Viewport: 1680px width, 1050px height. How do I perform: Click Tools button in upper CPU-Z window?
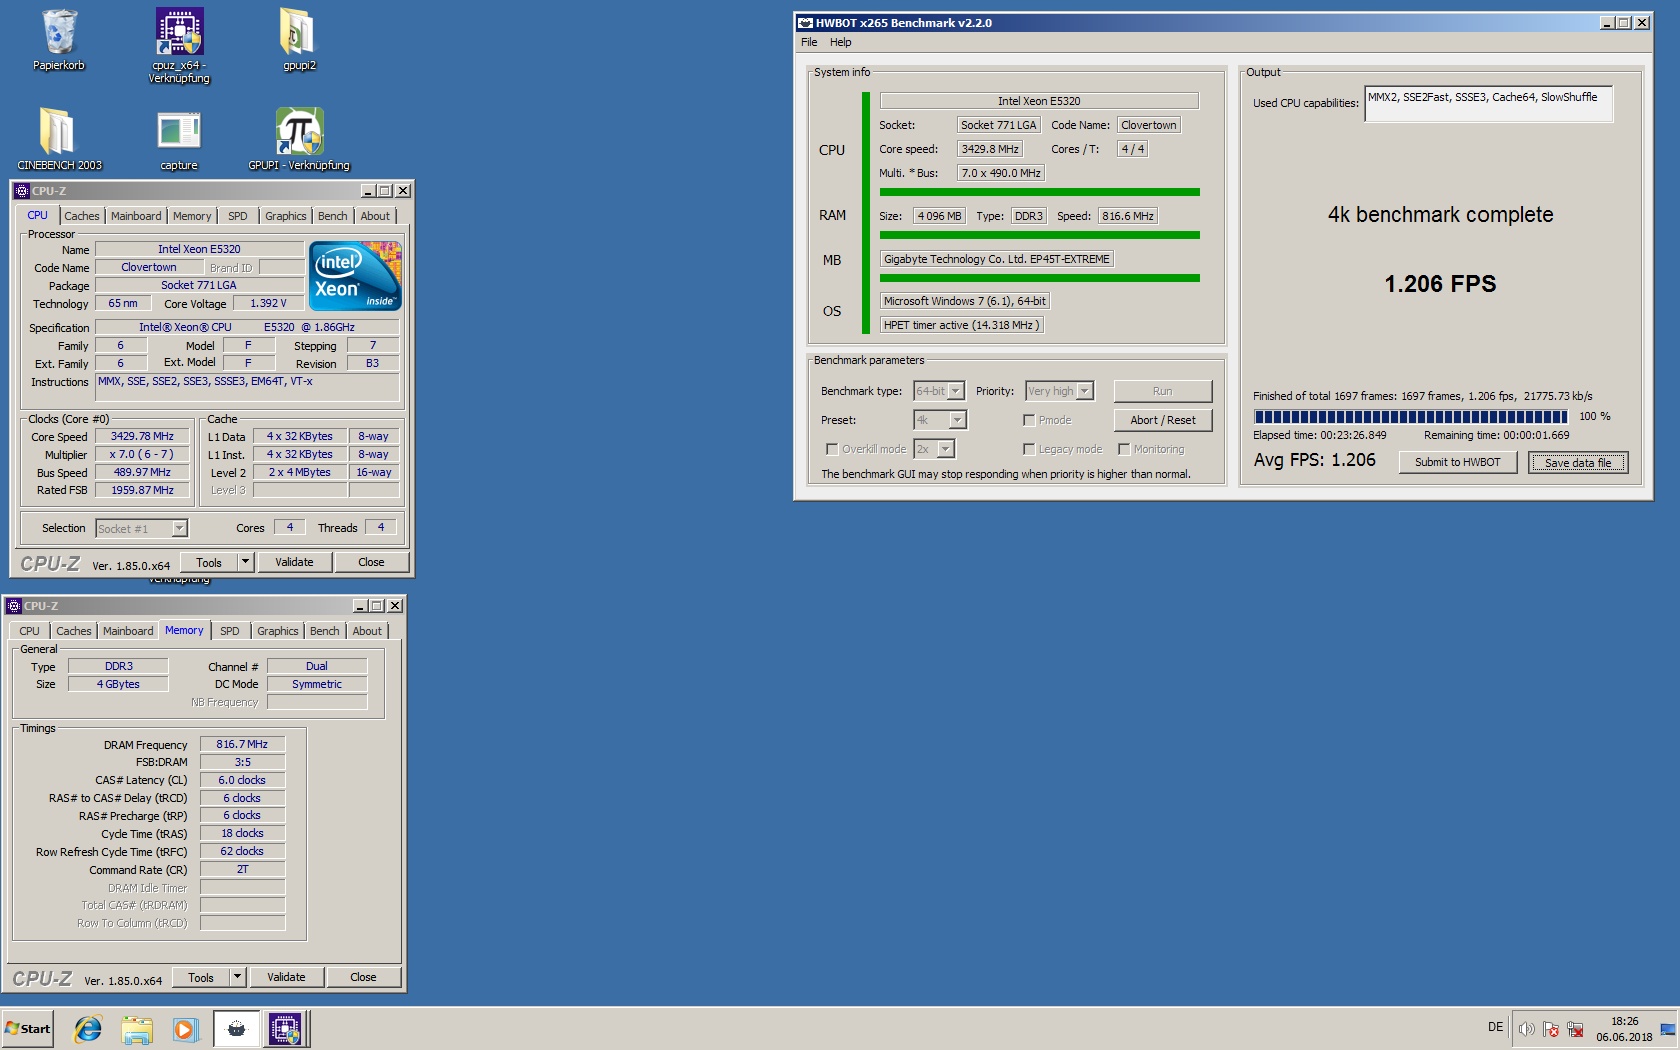pyautogui.click(x=209, y=562)
